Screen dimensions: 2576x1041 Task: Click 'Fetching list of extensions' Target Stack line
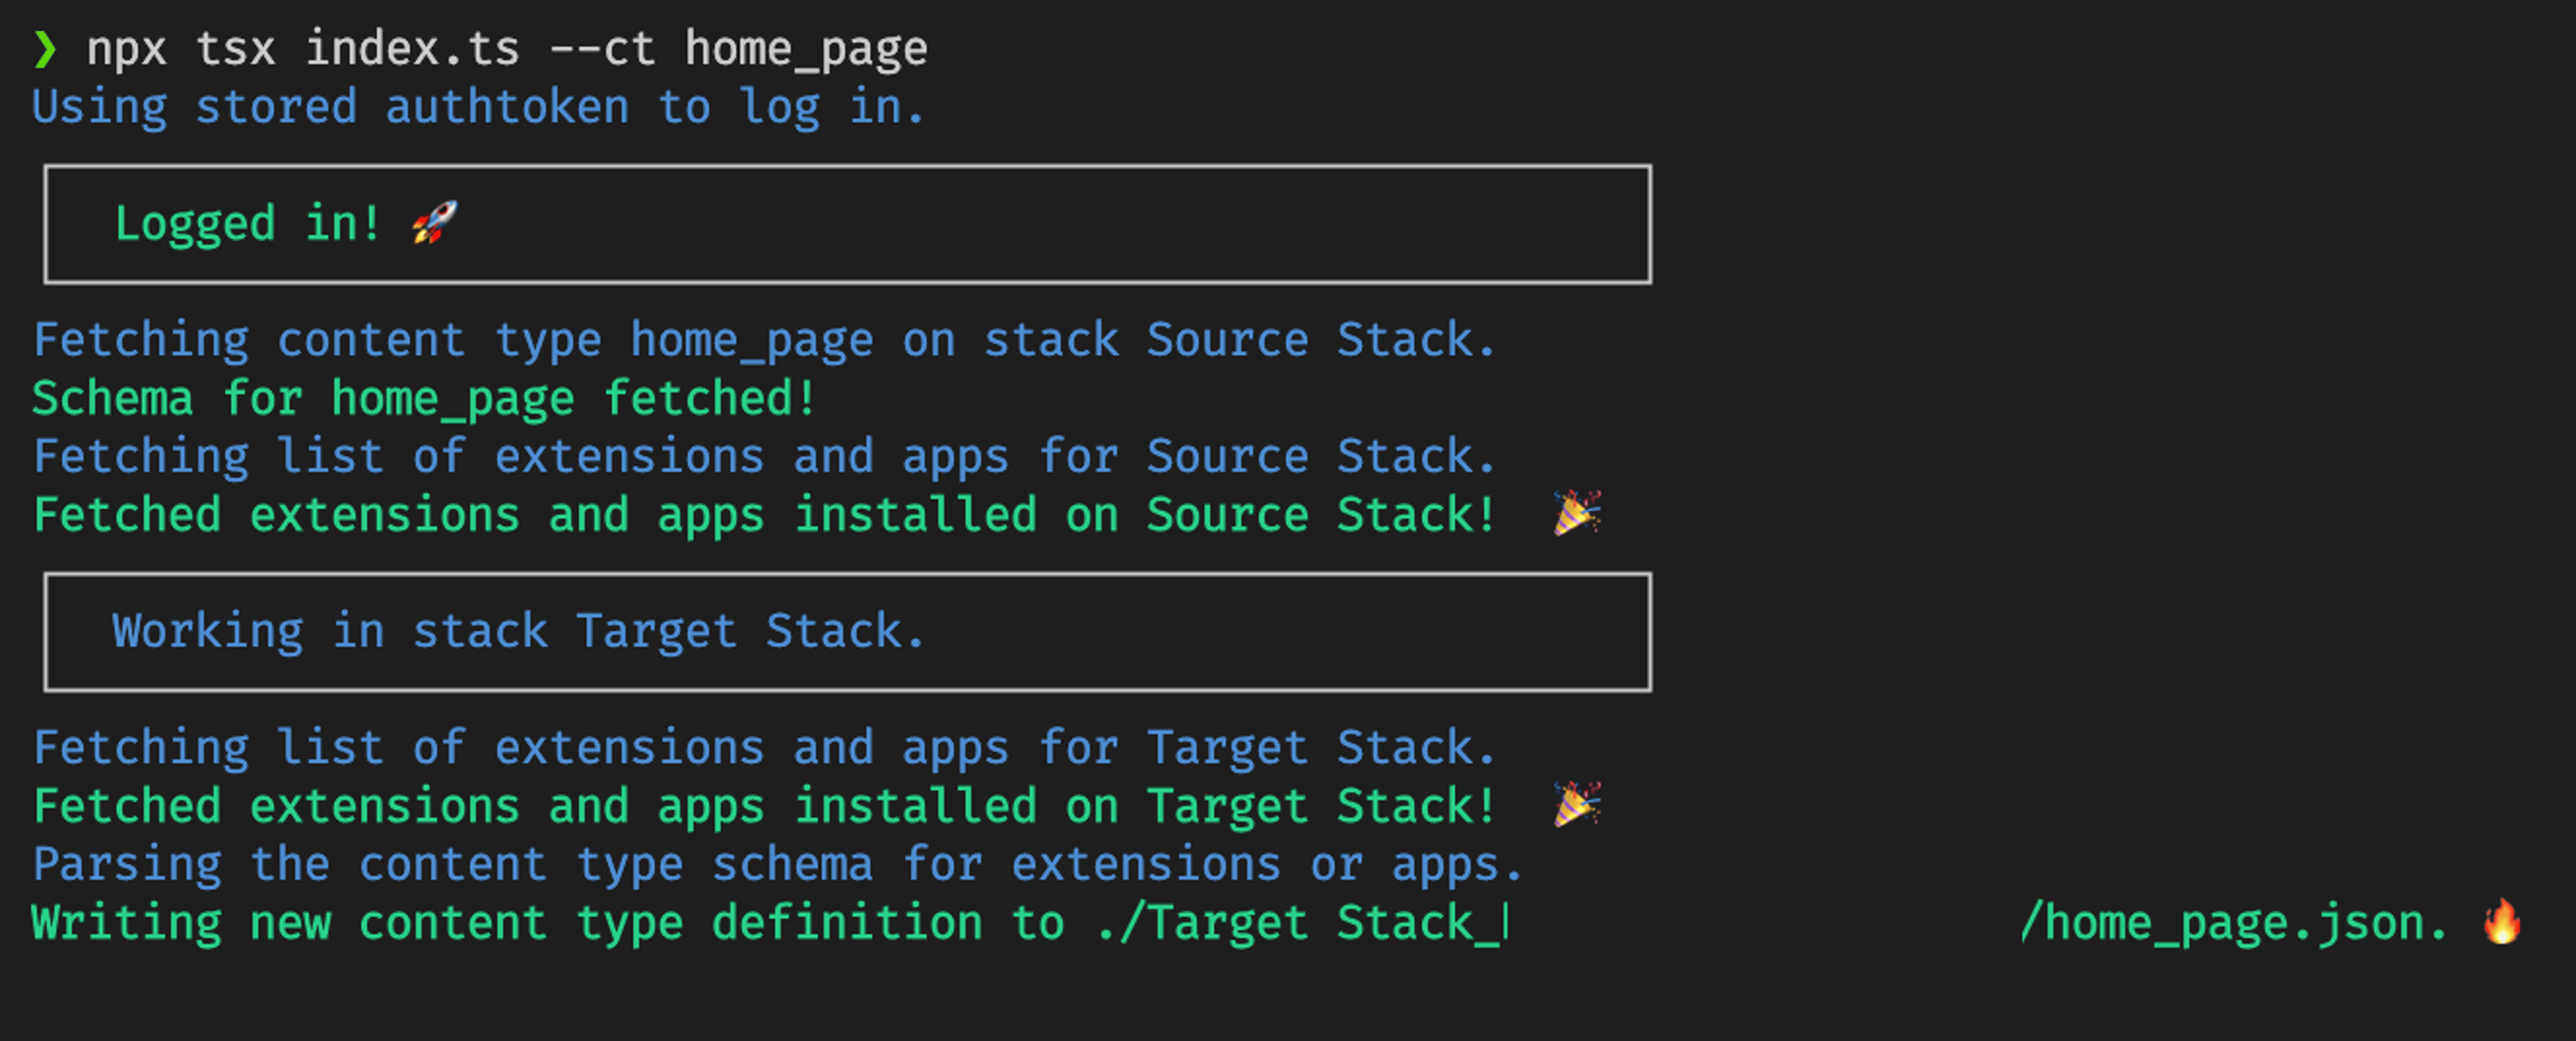tap(764, 748)
